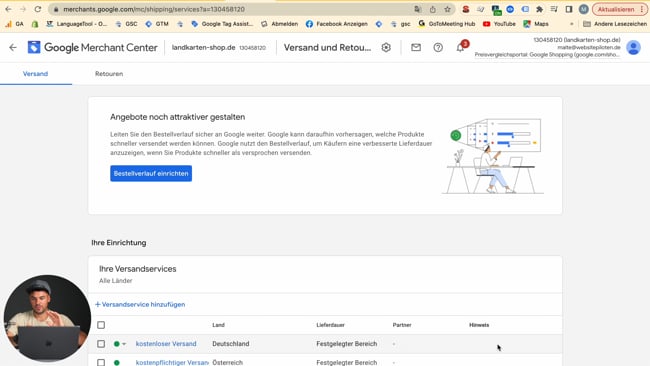This screenshot has height=366, width=650.
Task: Click the Land column header
Action: point(218,325)
